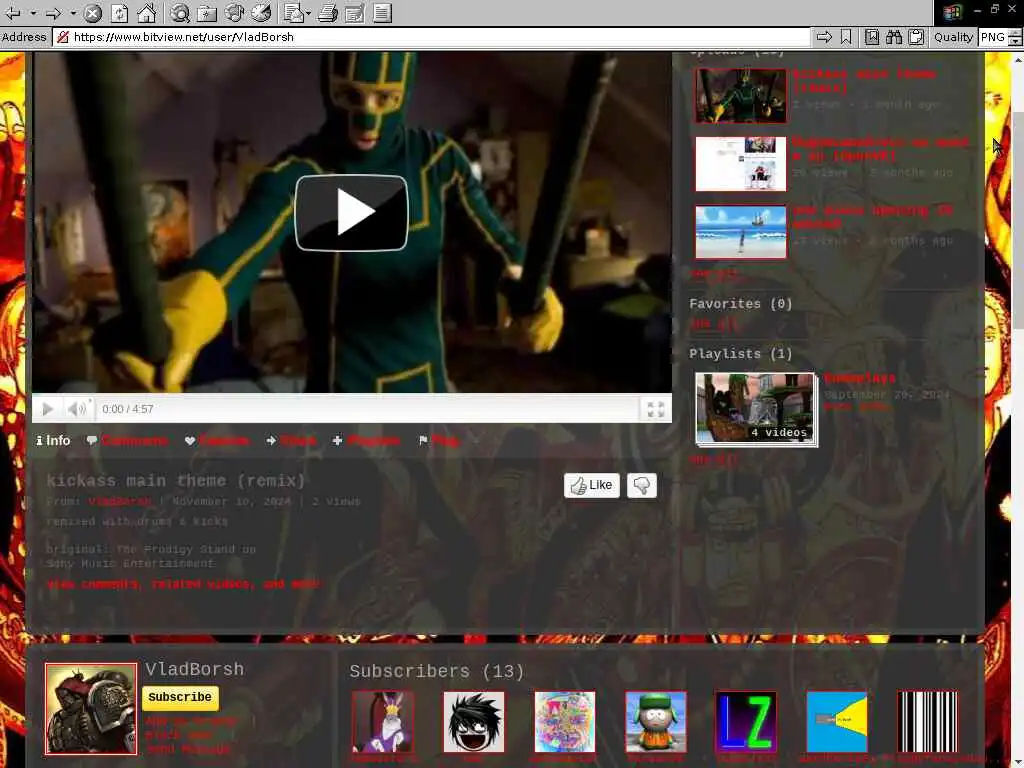Stop page loading with the Stop icon
Image resolution: width=1024 pixels, height=768 pixels.
pos(93,12)
